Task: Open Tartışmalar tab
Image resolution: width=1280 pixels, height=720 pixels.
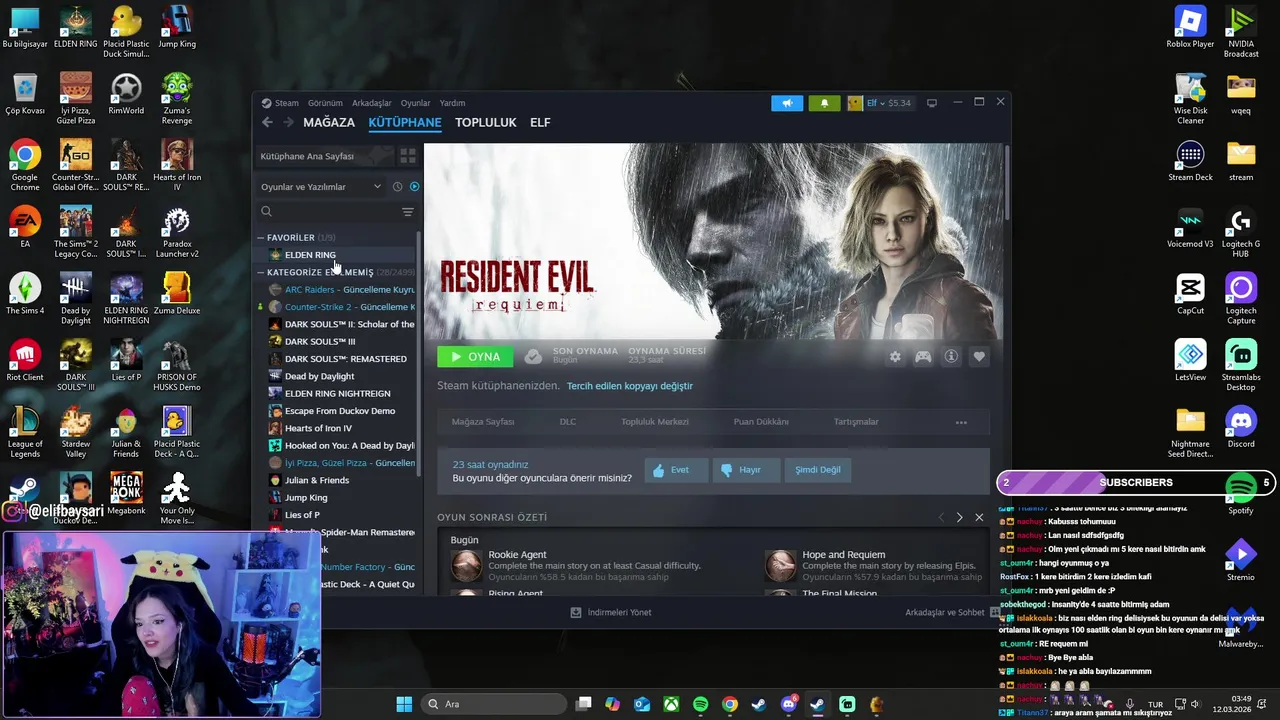Action: 856,422
